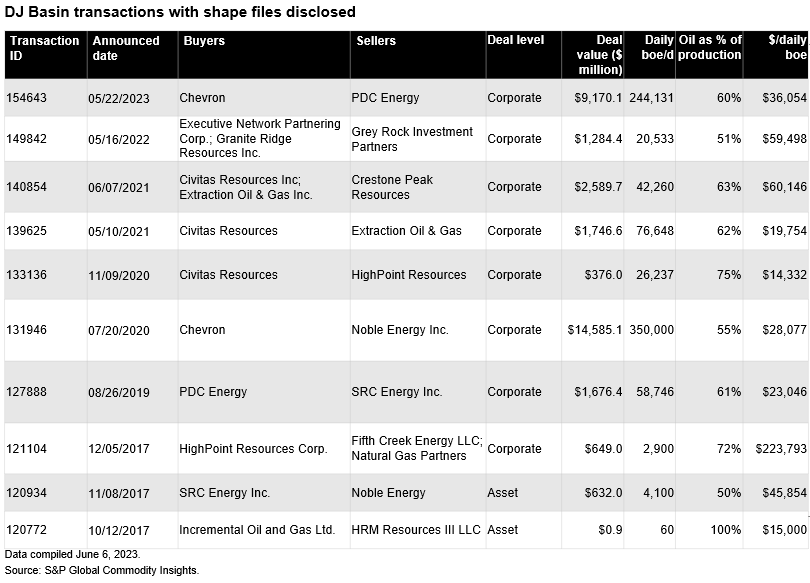Select the Crestone Peak Resources cell

tap(392, 187)
